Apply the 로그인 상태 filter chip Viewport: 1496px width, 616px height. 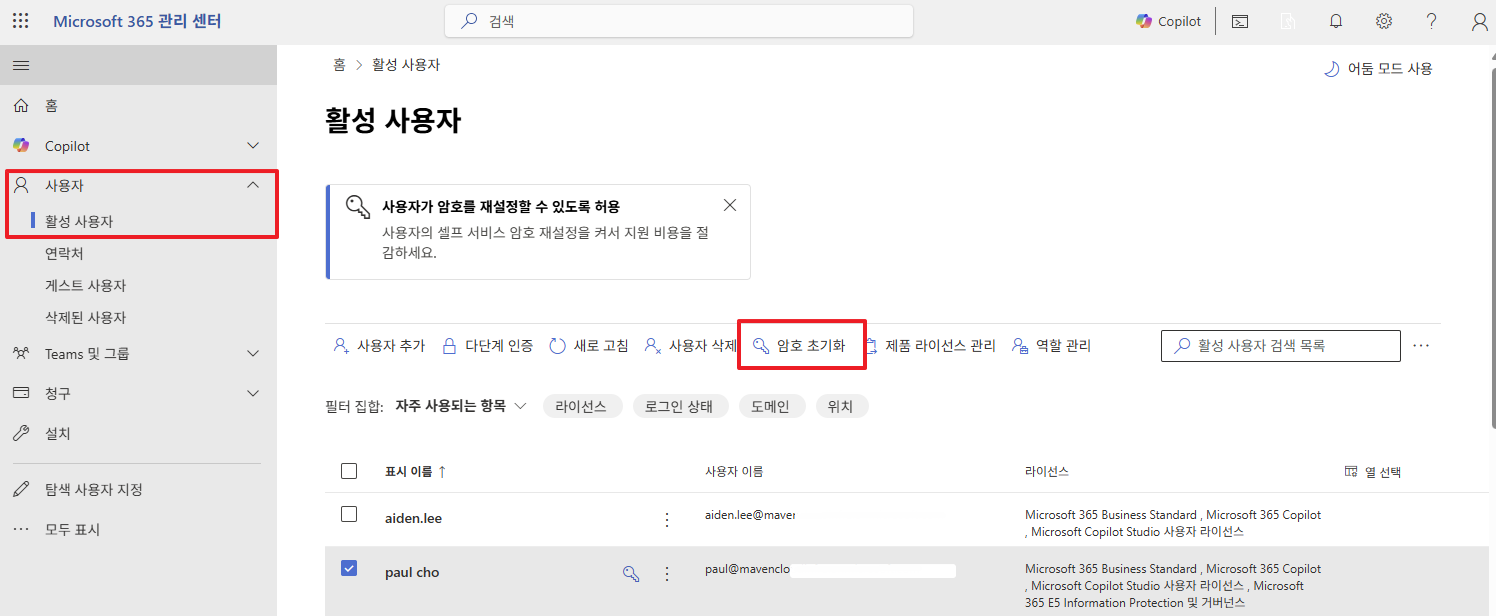[680, 406]
